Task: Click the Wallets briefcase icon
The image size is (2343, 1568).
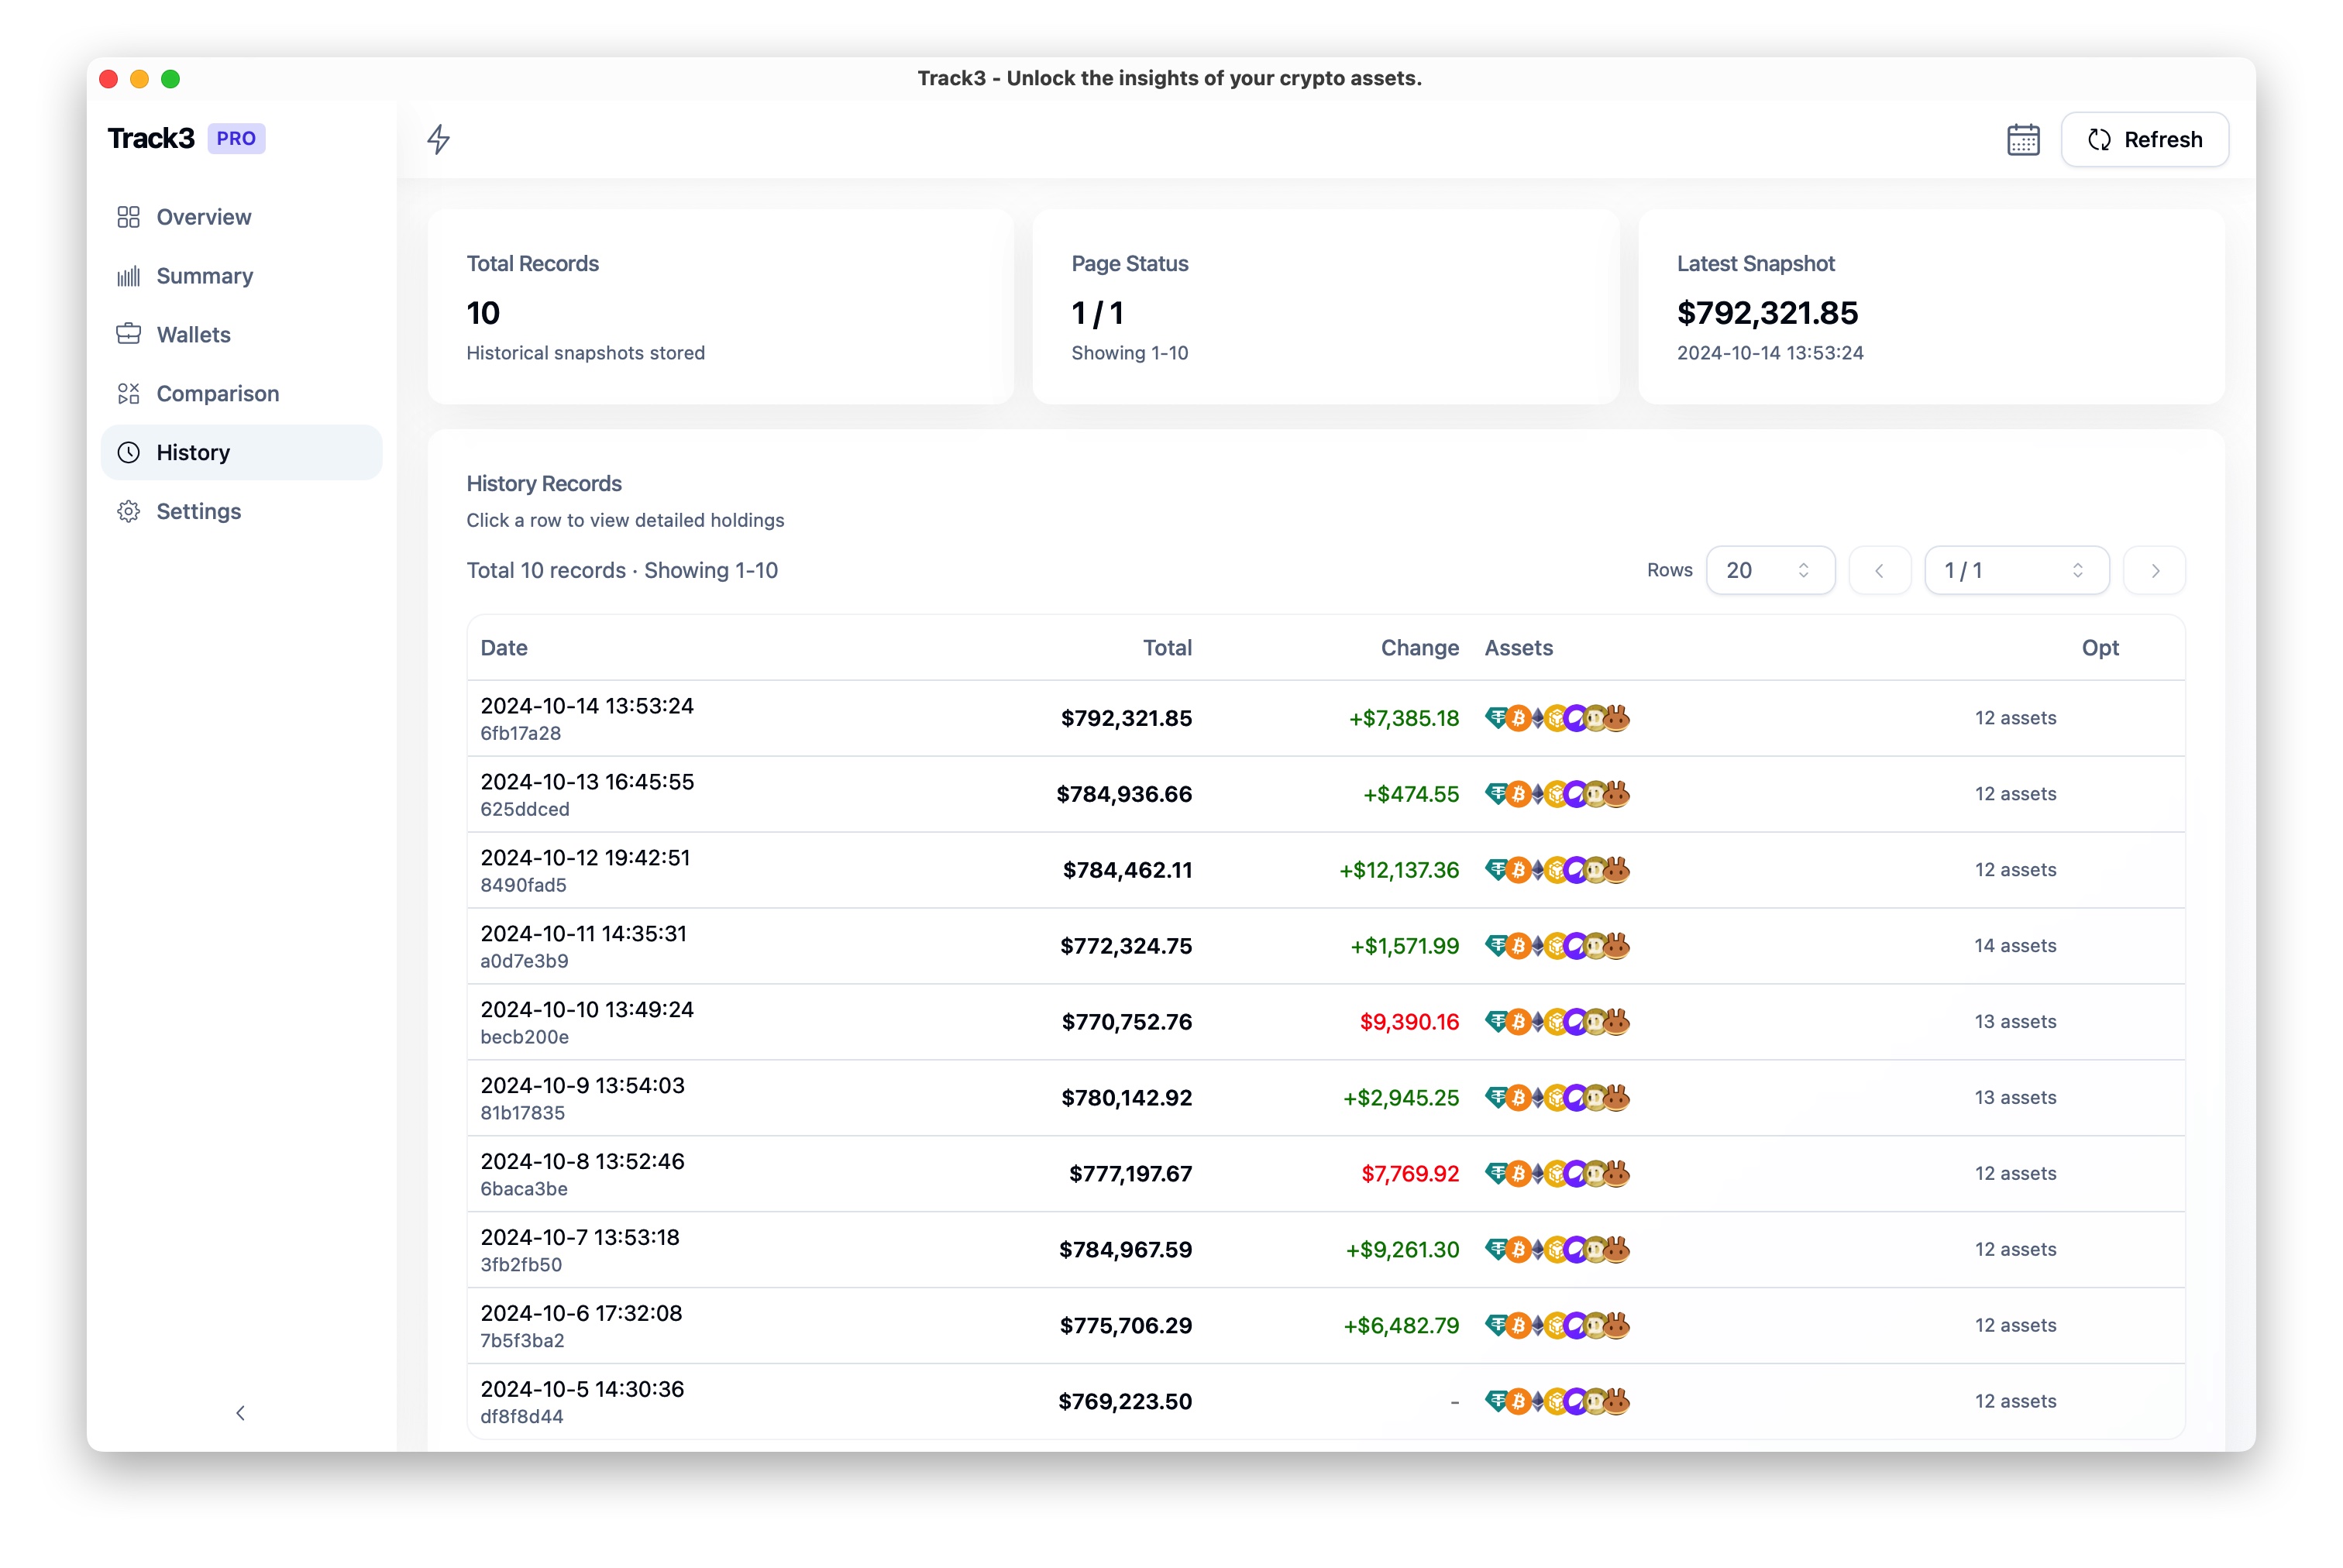Action: pos(128,334)
